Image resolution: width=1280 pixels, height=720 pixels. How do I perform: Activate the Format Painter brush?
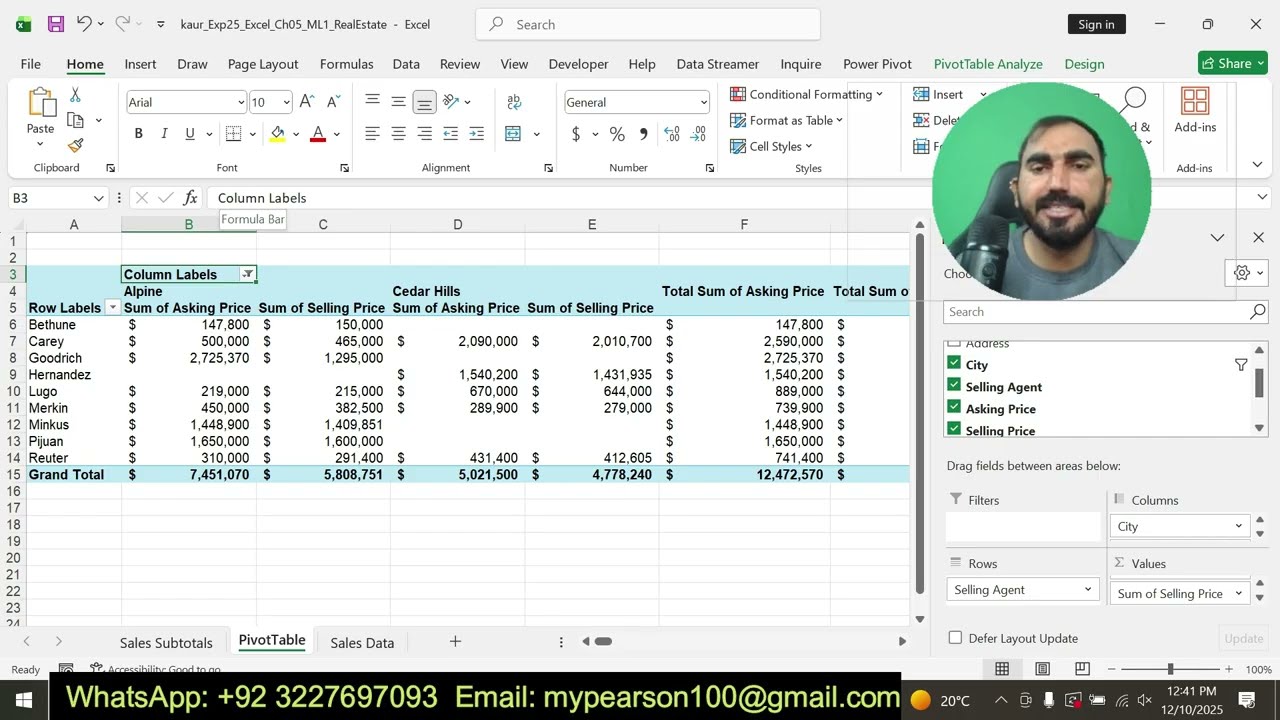75,145
